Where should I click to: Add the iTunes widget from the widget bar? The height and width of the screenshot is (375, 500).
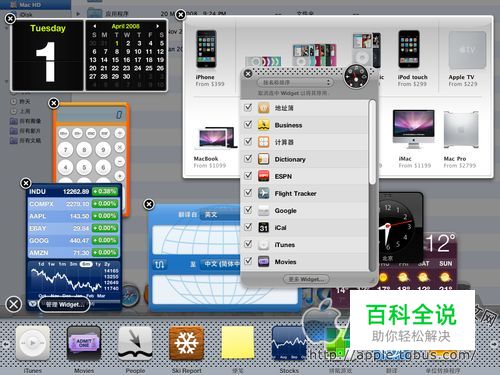point(33,343)
